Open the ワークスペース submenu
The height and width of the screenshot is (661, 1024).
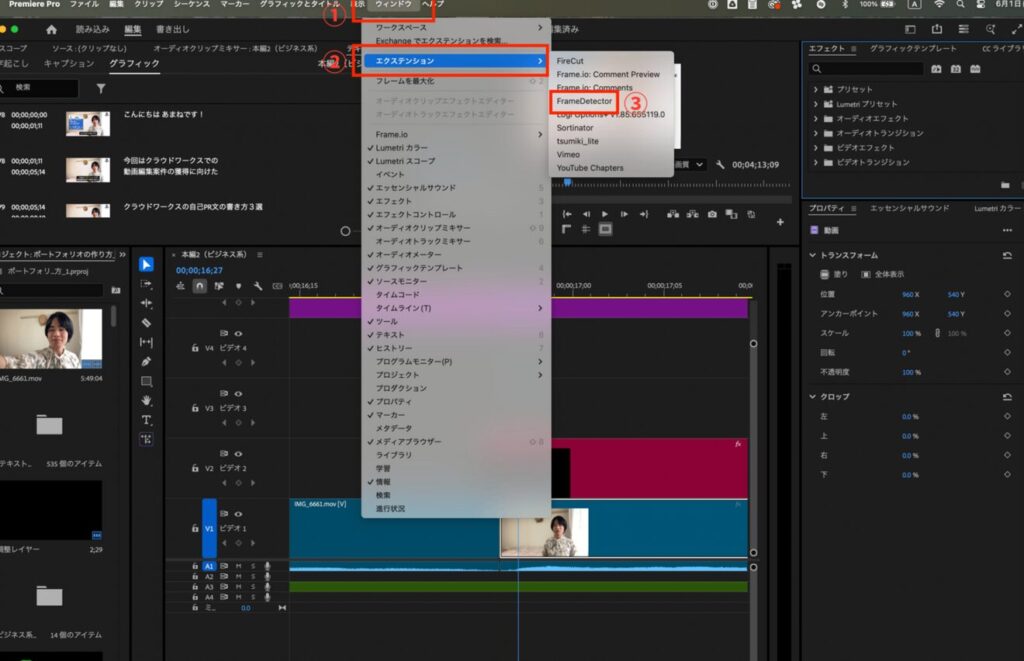coord(456,27)
